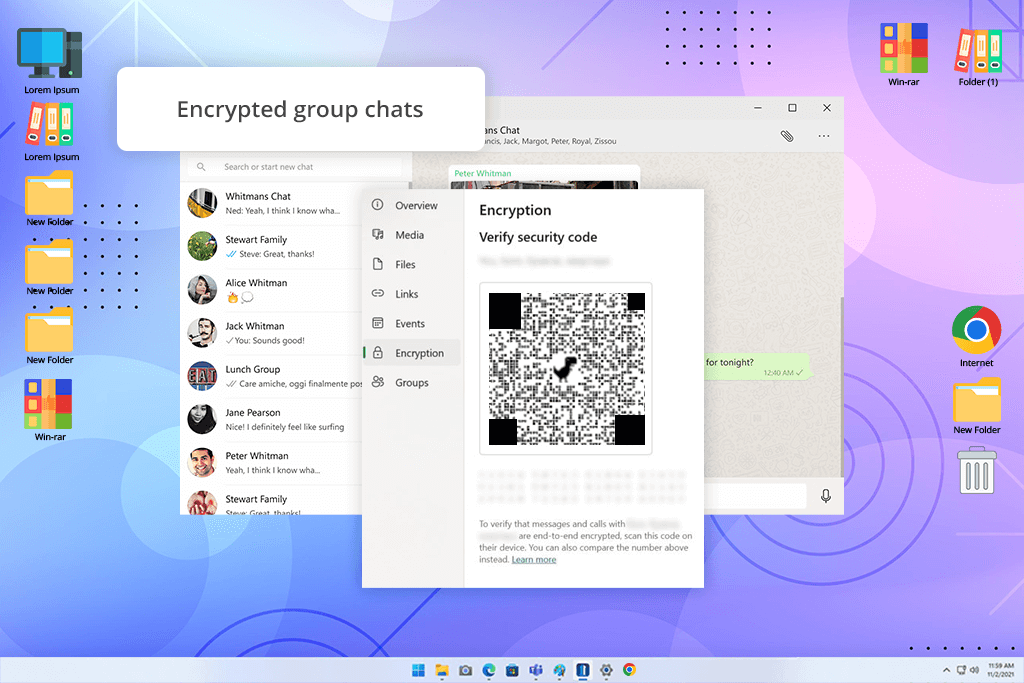Click the network icon in the system tray
1024x683 pixels.
(x=961, y=670)
